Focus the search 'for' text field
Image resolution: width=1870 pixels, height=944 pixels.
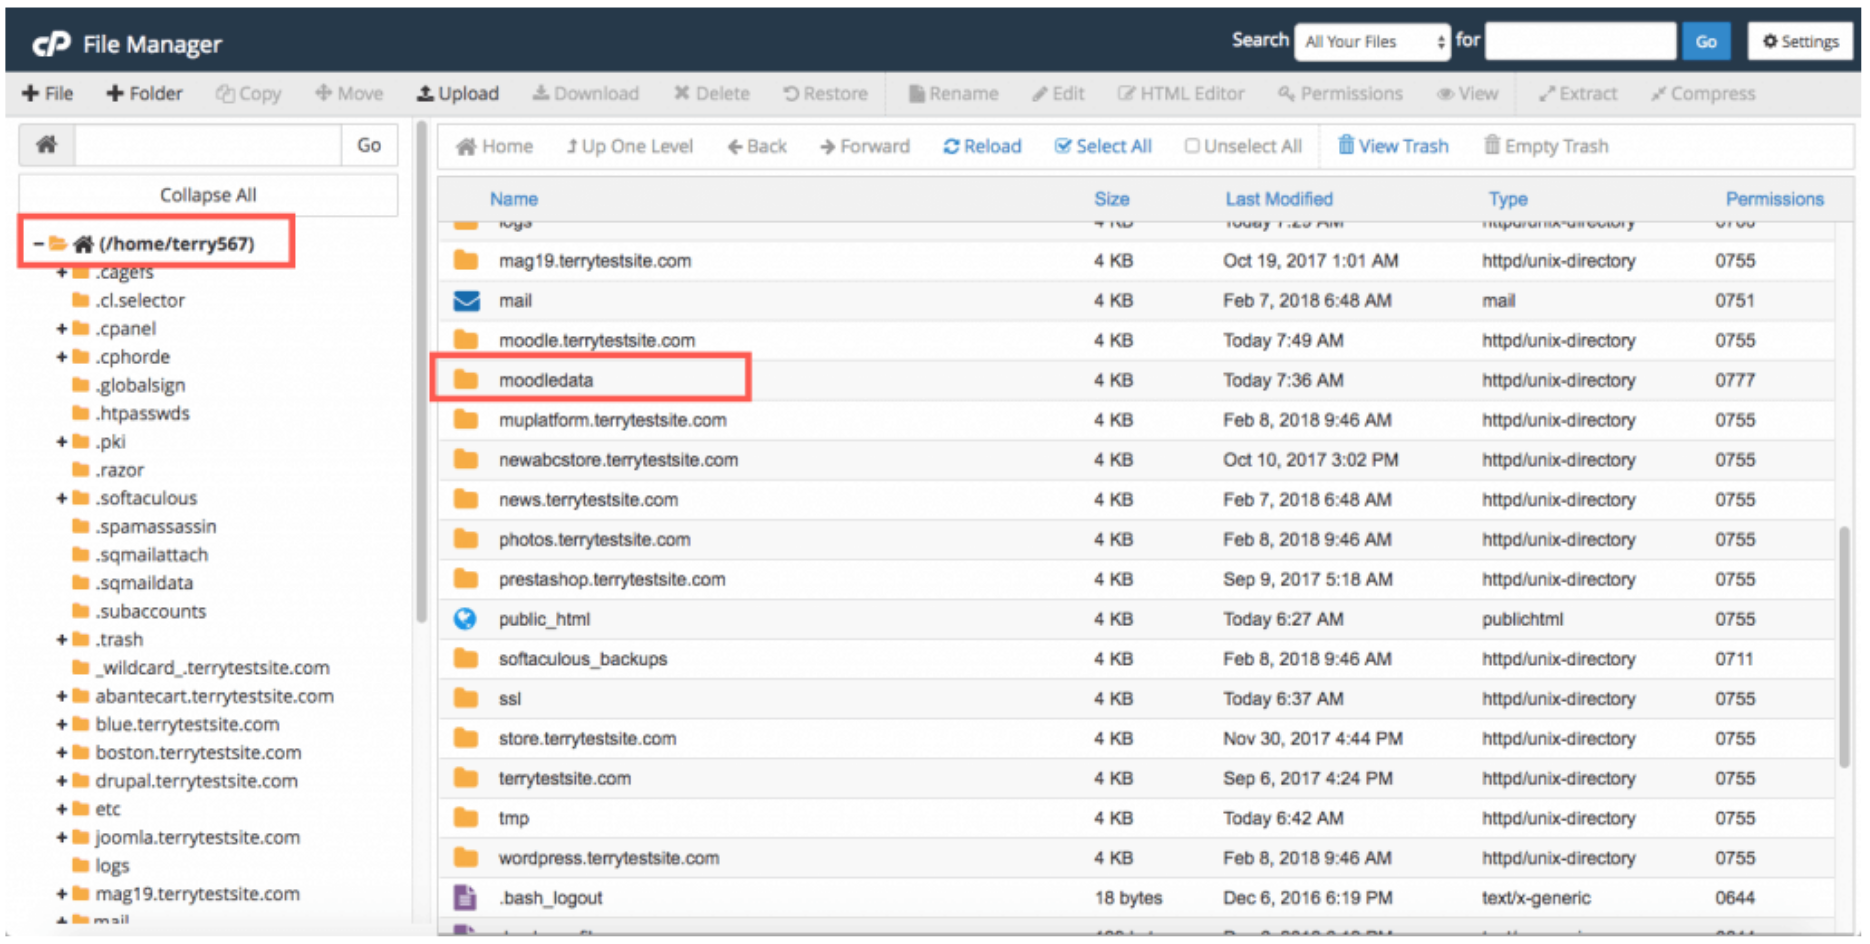coord(1580,41)
